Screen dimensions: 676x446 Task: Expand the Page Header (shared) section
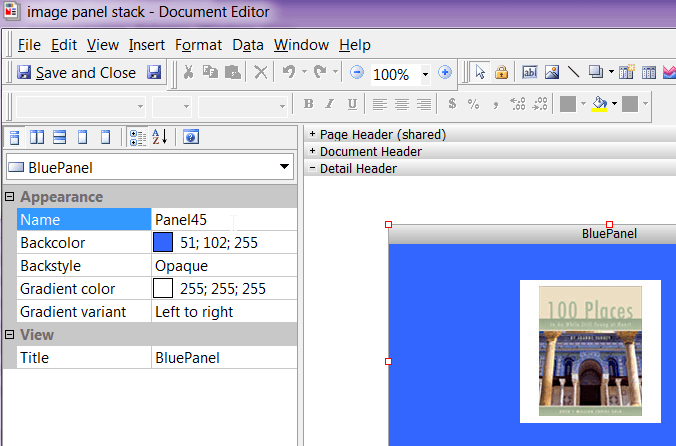pos(312,134)
